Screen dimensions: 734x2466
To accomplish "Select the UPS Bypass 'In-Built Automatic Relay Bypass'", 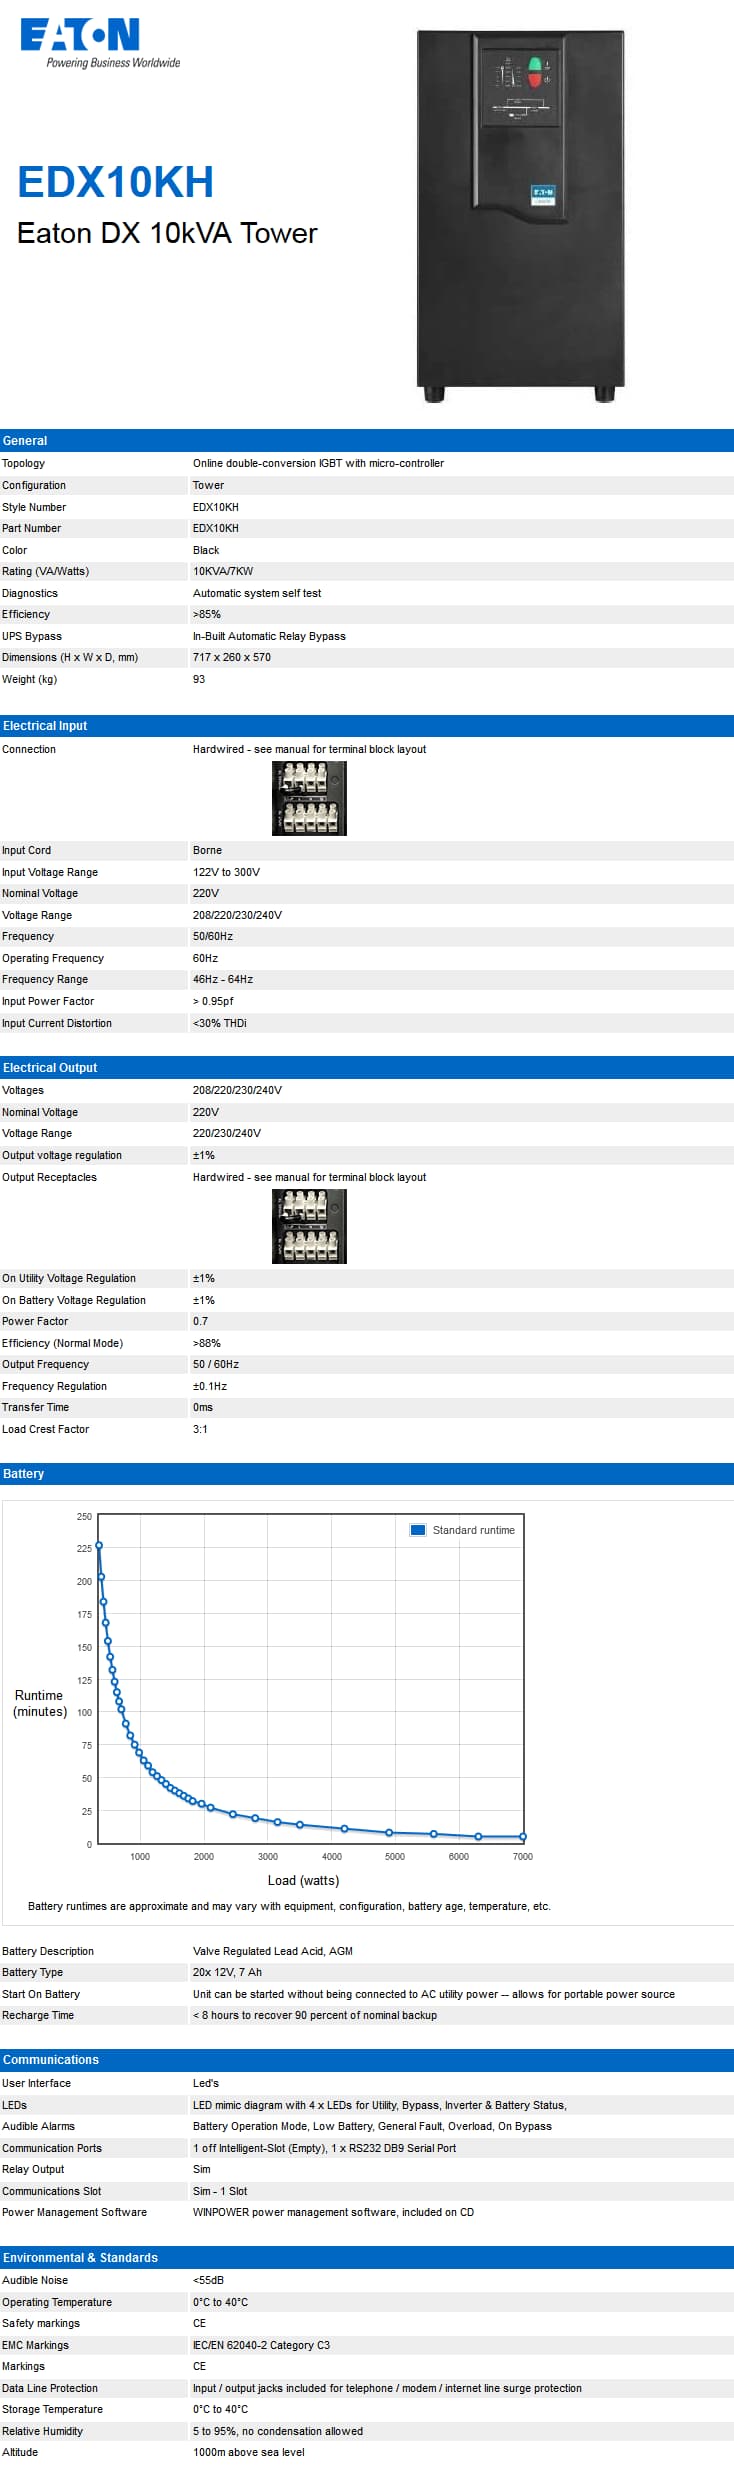I will (x=269, y=636).
